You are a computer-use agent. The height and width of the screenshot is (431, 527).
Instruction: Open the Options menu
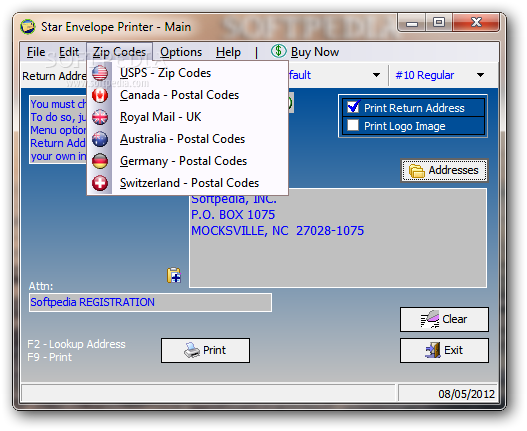(x=181, y=52)
